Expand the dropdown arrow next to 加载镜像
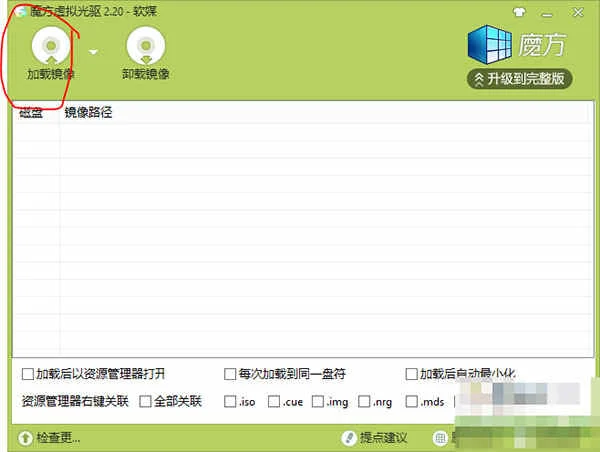The width and height of the screenshot is (600, 452). [93, 52]
